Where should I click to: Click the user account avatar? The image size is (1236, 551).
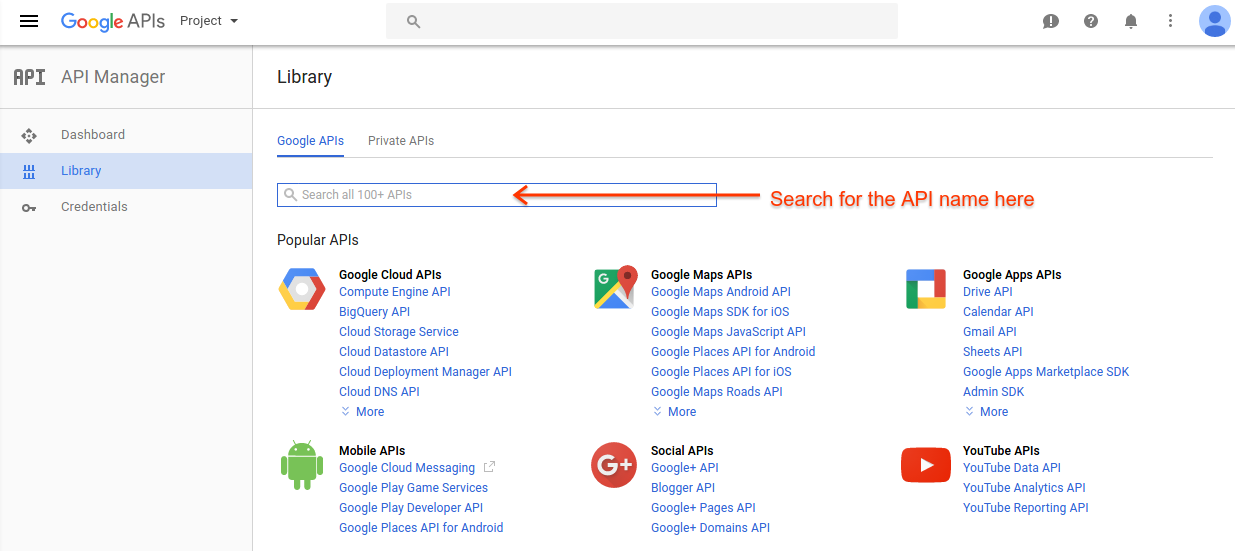(x=1214, y=21)
